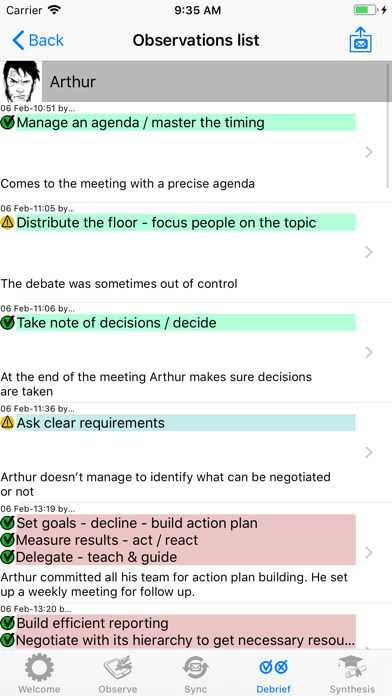Click green check beside Manage an agenda
The height and width of the screenshot is (696, 392).
[x=8, y=123]
